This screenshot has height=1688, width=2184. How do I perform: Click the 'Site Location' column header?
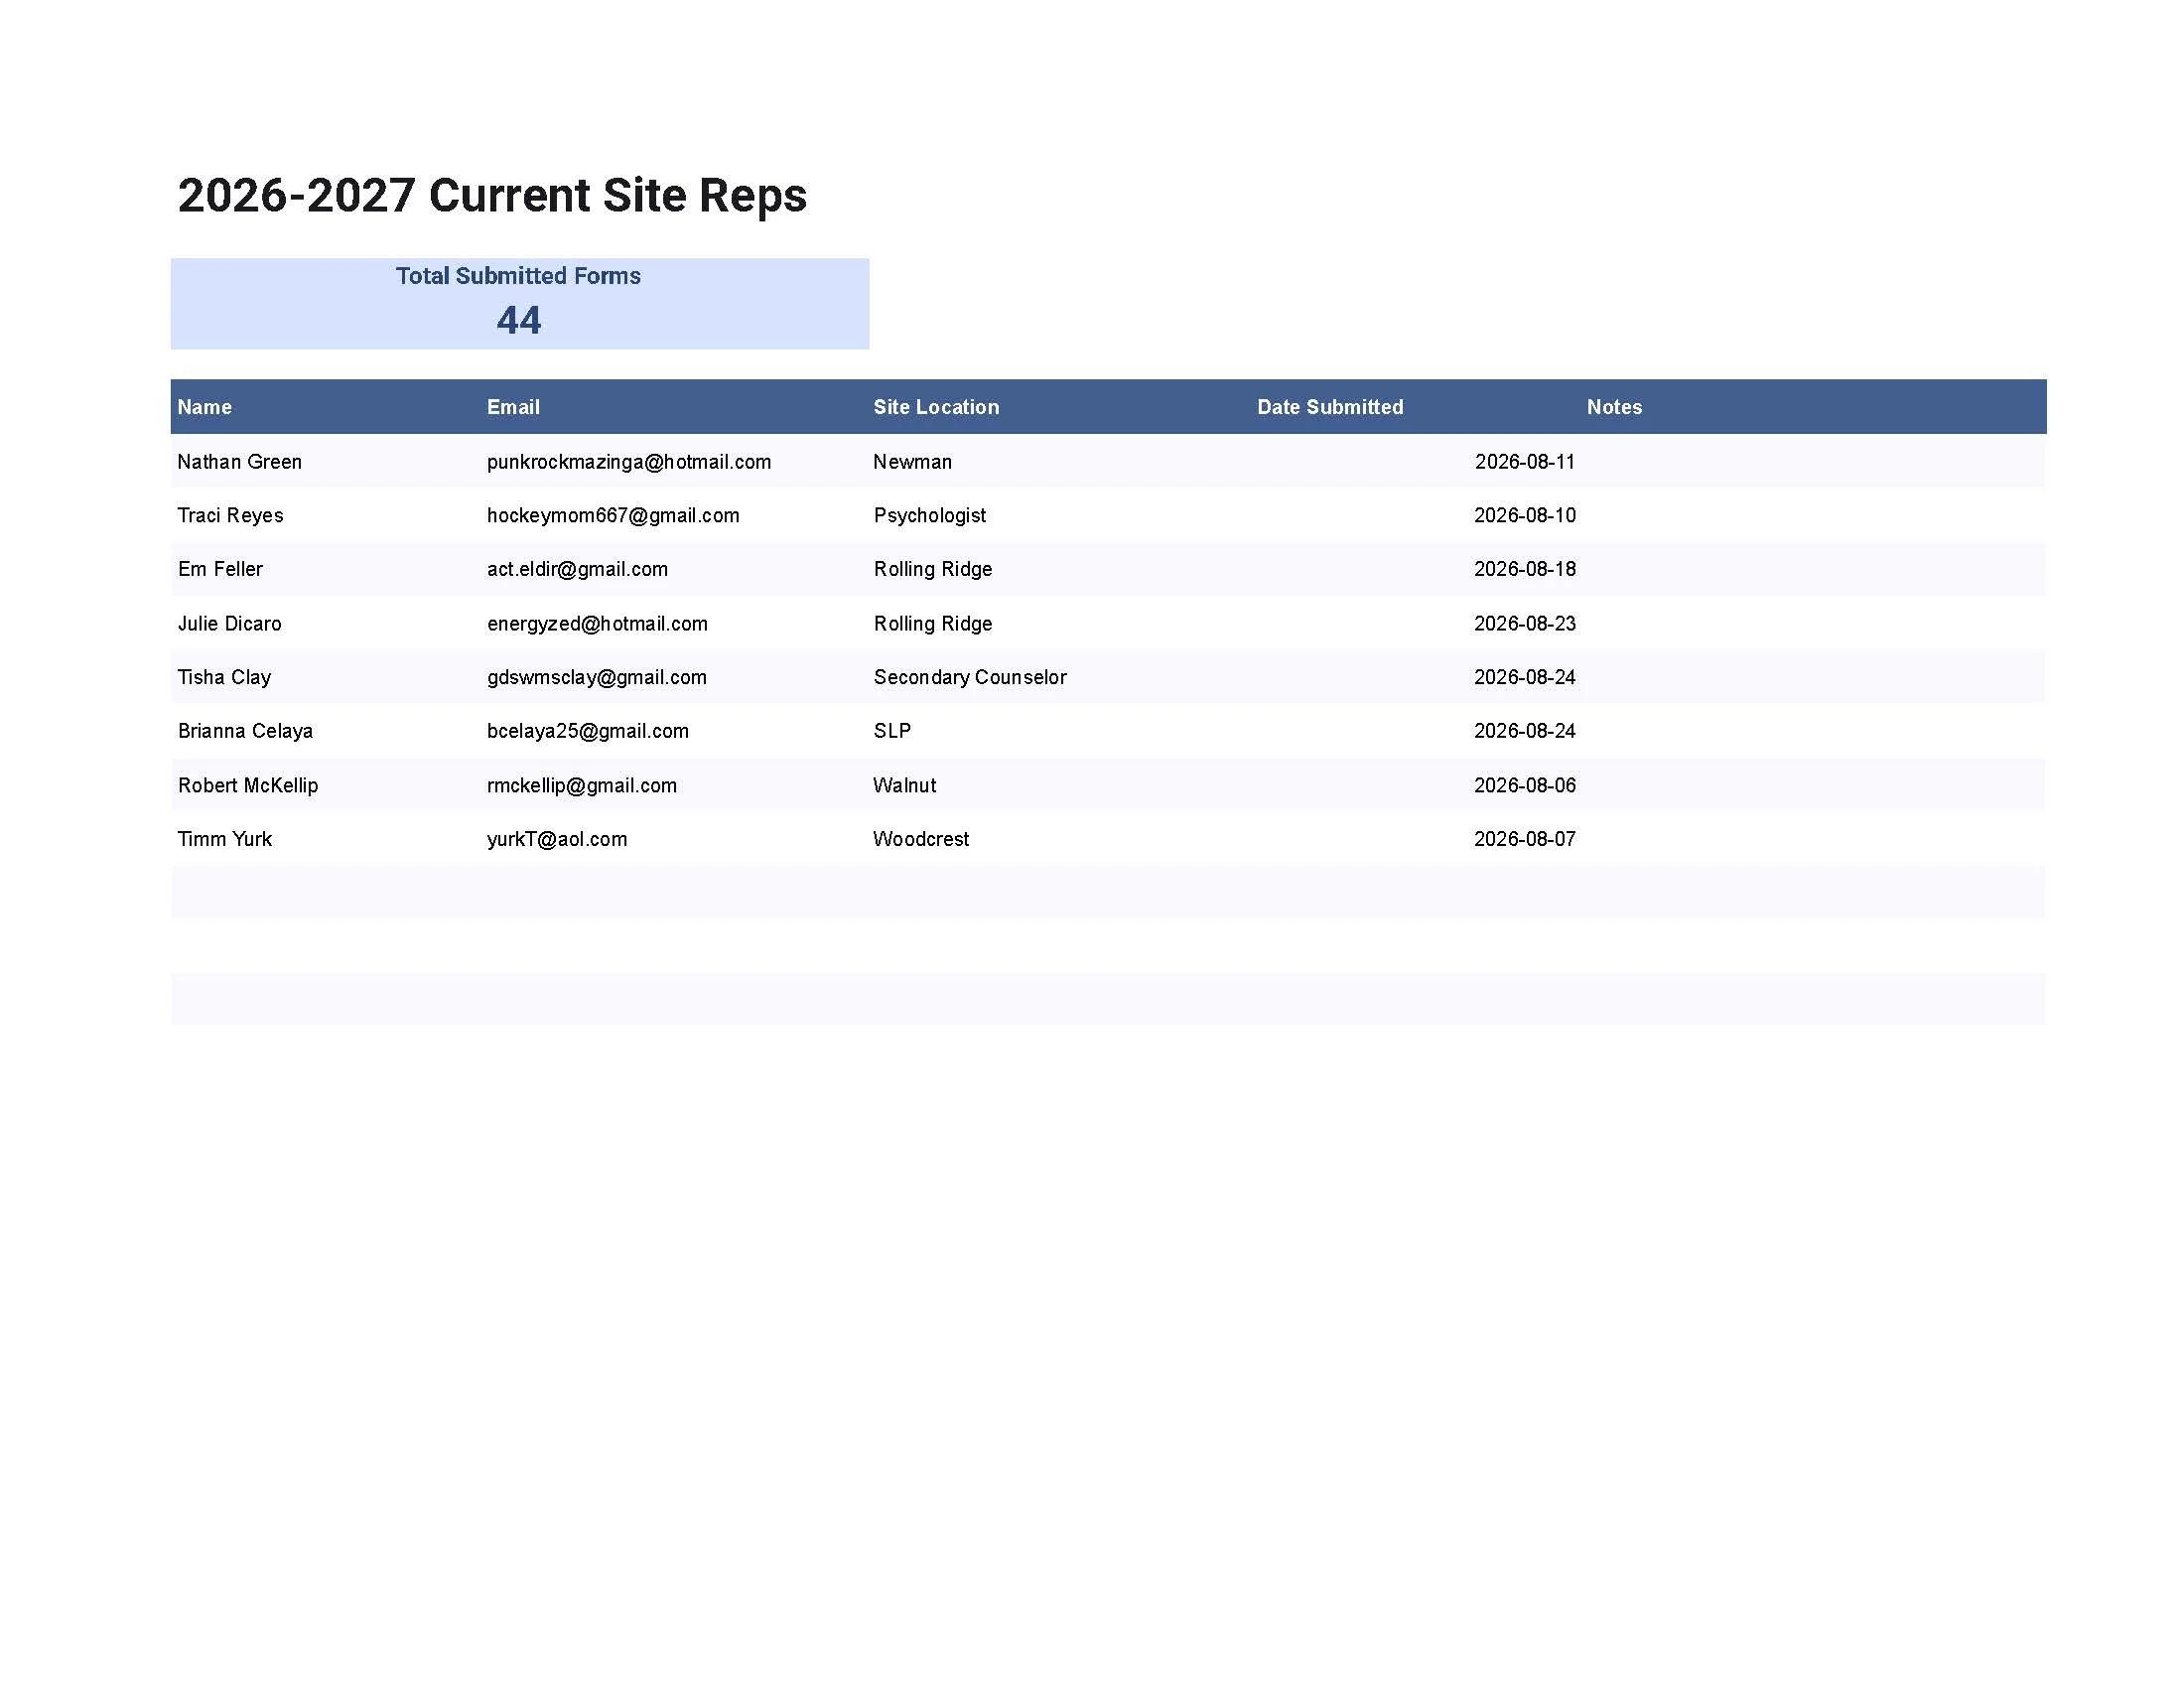[x=936, y=407]
